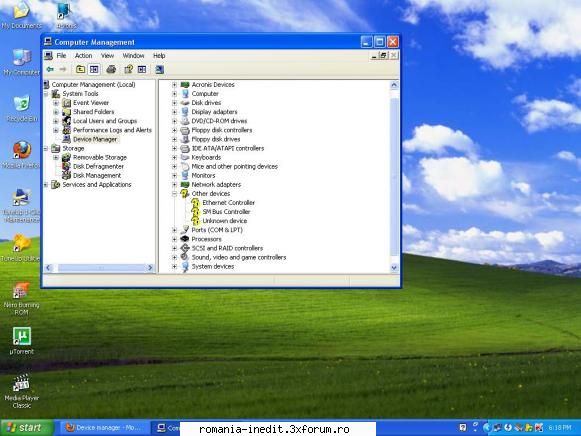
Task: Click the Up one level folder icon
Action: coord(80,69)
